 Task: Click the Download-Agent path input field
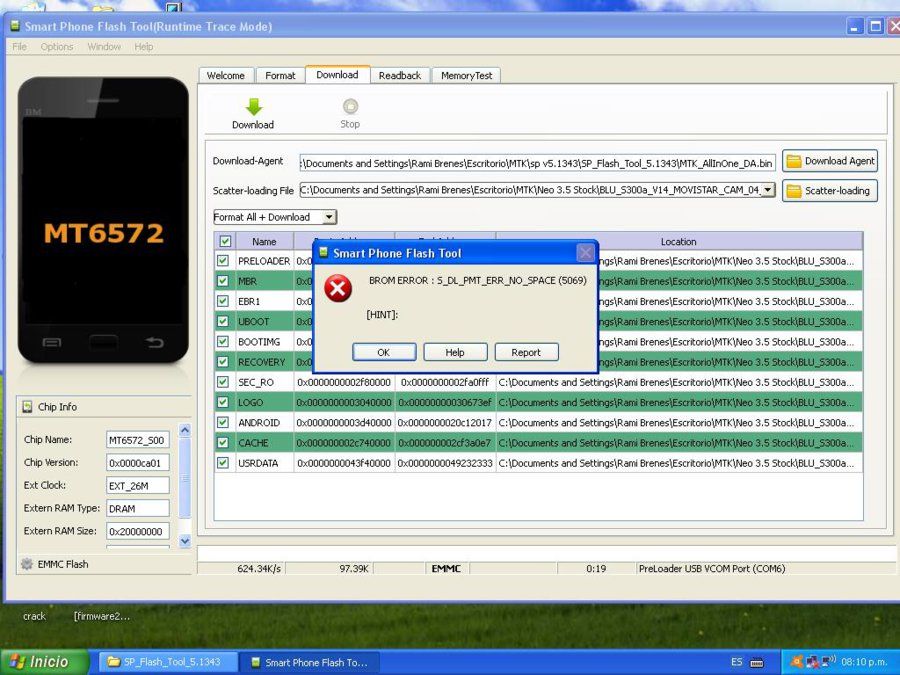(x=537, y=163)
